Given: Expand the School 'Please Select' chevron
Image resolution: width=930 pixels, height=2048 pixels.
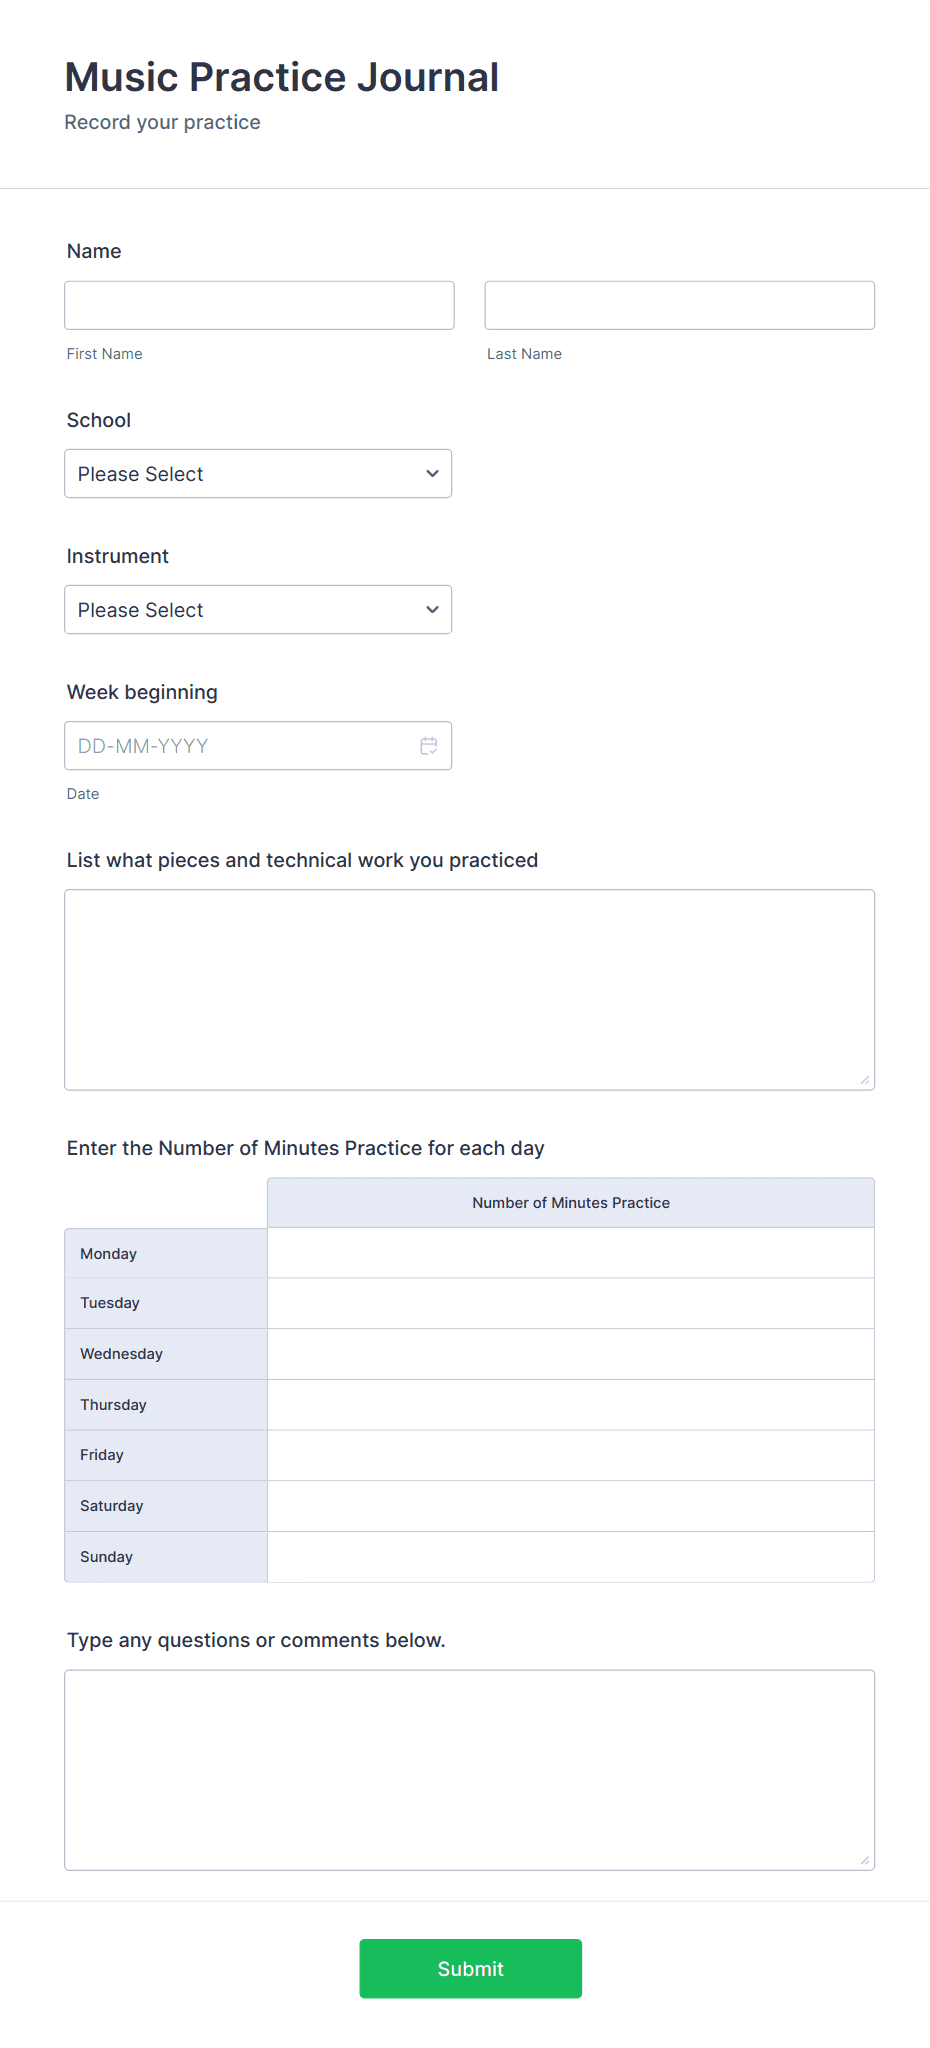Looking at the screenshot, I should click(431, 473).
